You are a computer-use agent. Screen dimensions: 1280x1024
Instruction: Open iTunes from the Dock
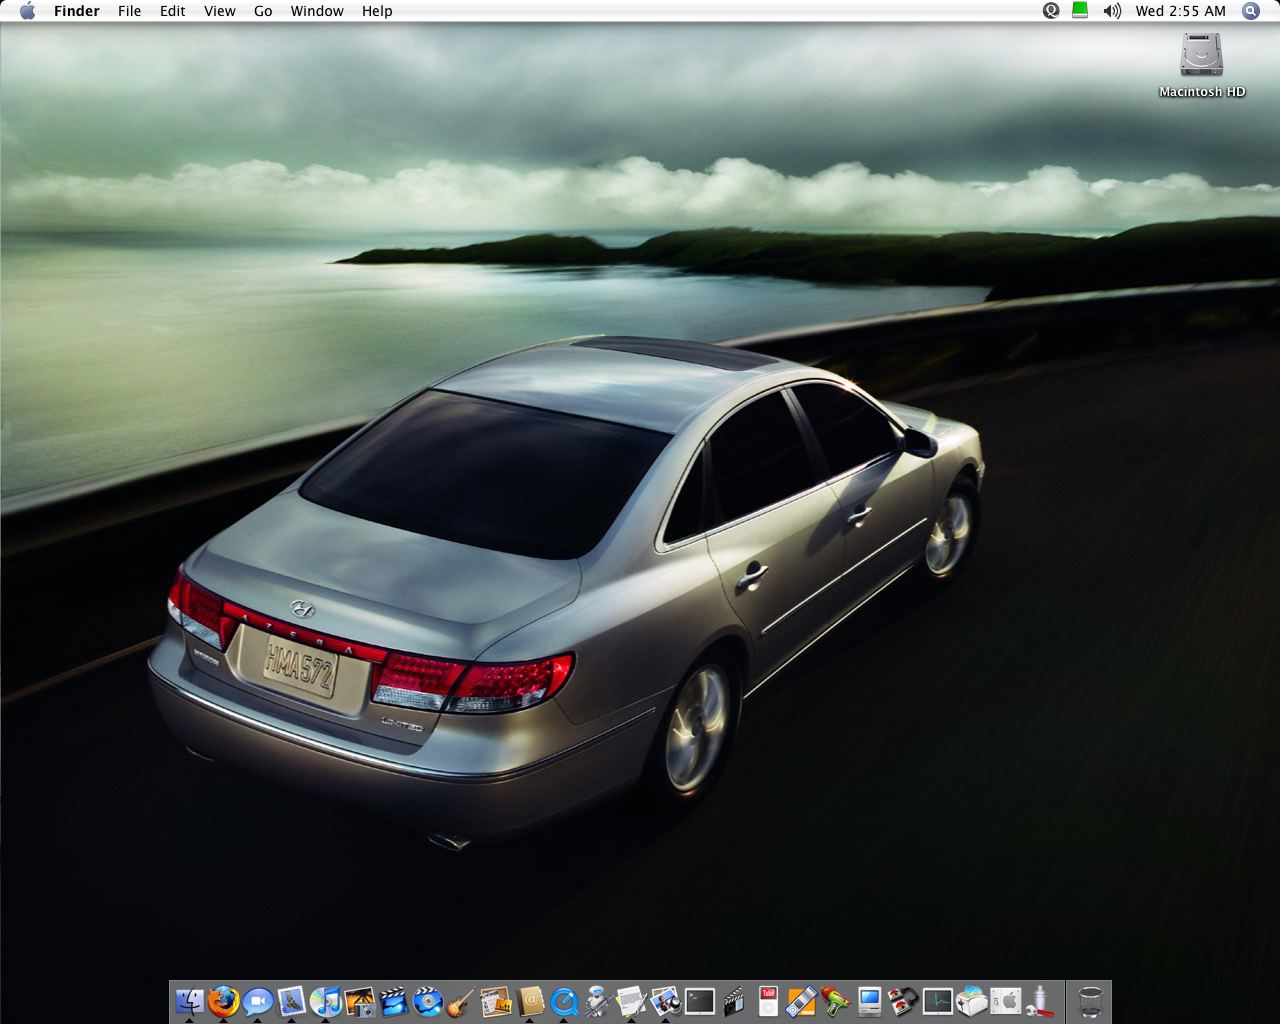326,1000
